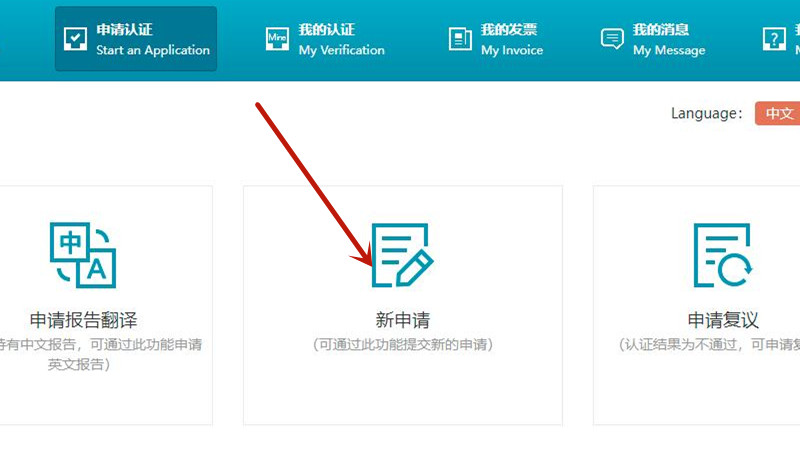
Task: Click the 申请复议 card description text
Action: click(709, 345)
